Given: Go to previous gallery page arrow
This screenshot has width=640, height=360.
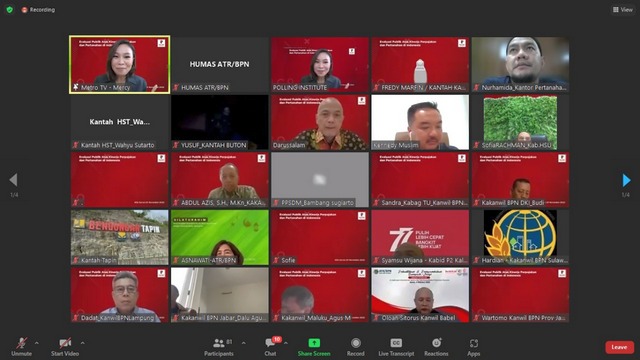Looking at the screenshot, I should (x=13, y=180).
